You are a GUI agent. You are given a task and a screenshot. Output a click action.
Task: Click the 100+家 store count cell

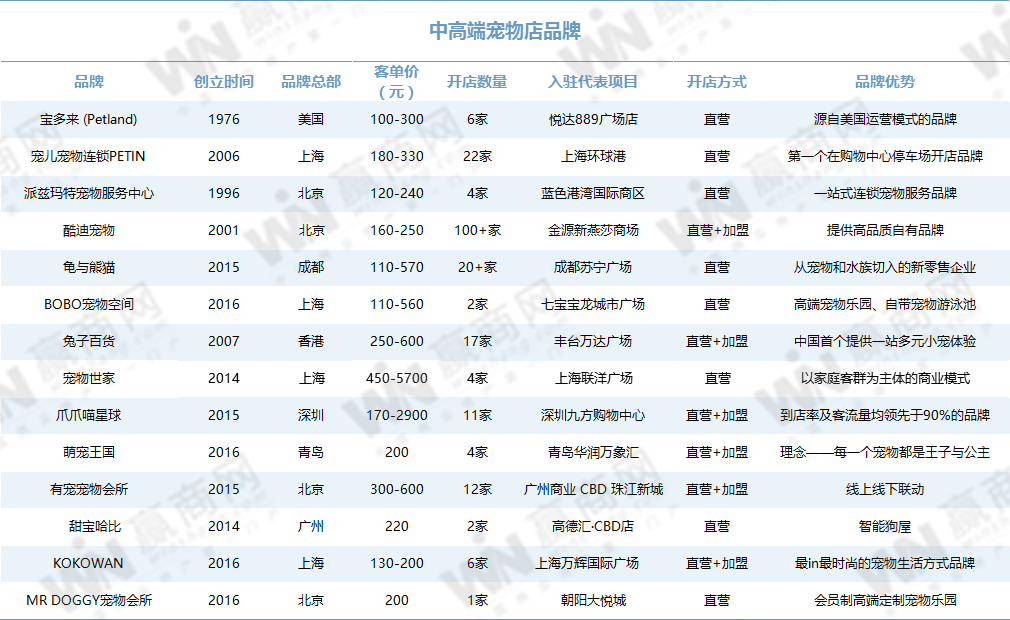coord(477,230)
